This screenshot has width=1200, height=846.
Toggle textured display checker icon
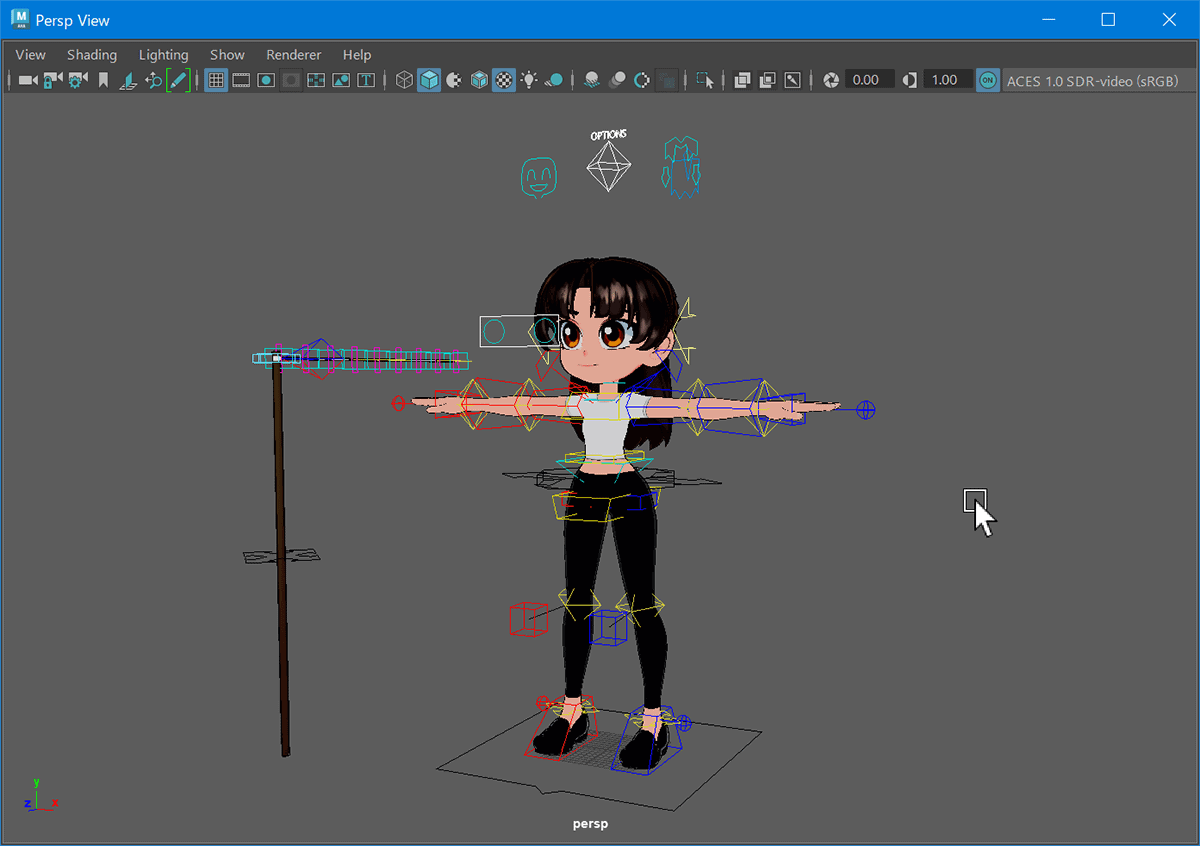[504, 80]
